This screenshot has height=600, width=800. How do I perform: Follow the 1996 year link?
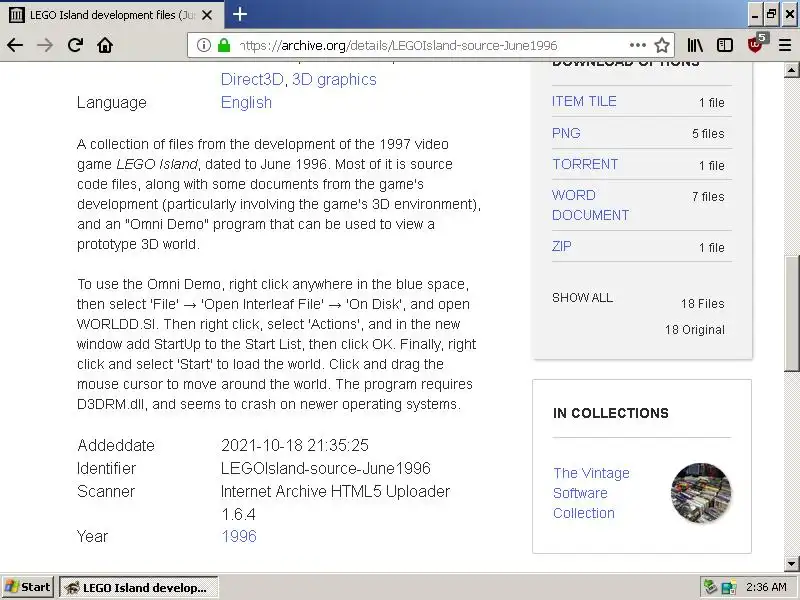[x=239, y=536]
